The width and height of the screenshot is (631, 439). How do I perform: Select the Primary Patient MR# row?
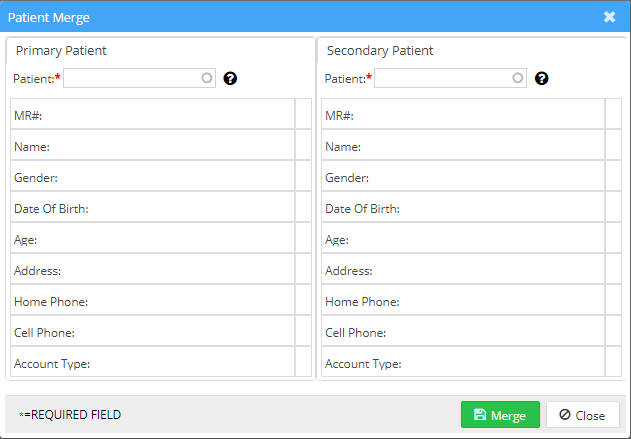(x=152, y=115)
